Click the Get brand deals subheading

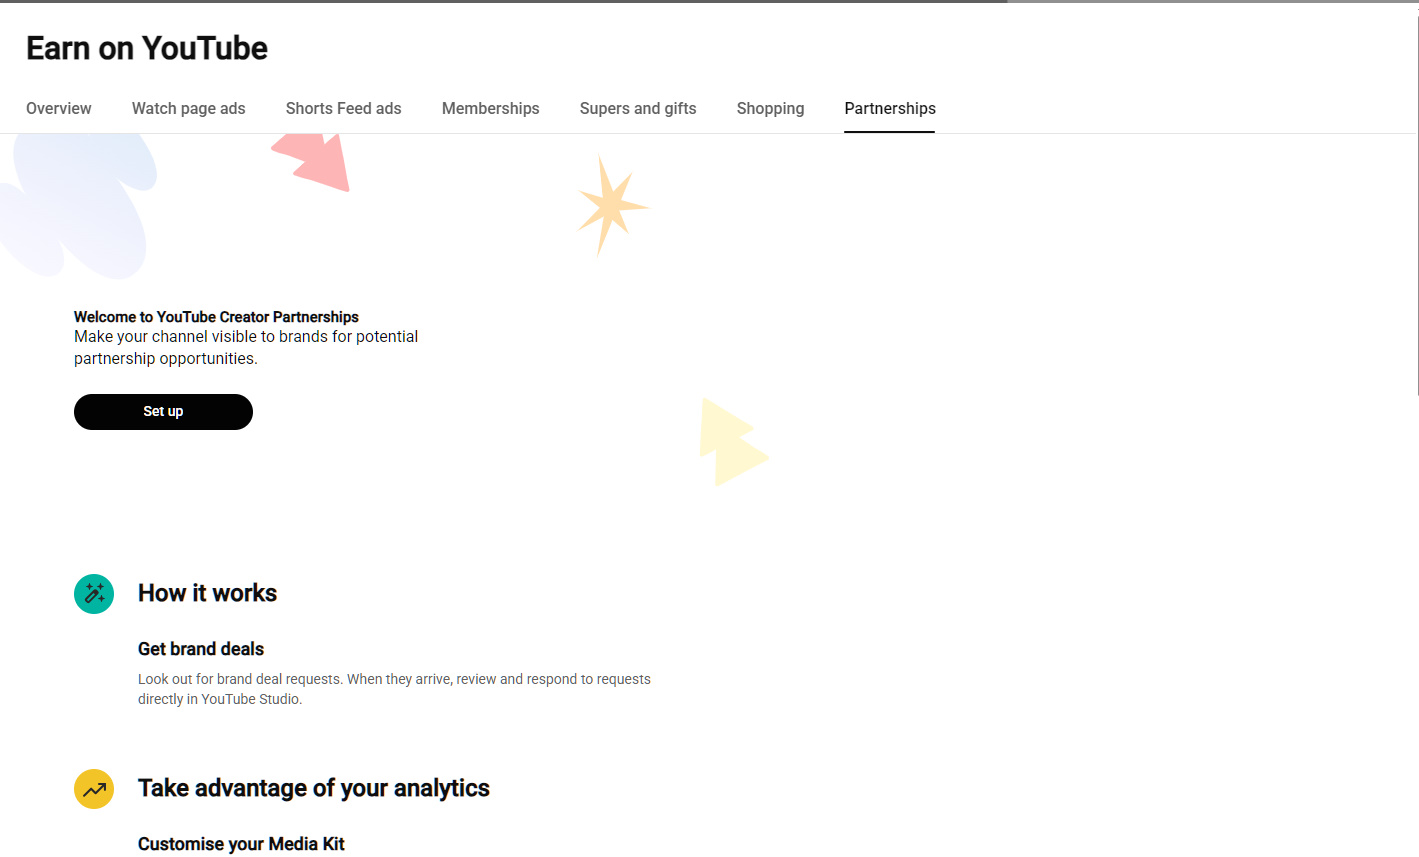pos(201,649)
